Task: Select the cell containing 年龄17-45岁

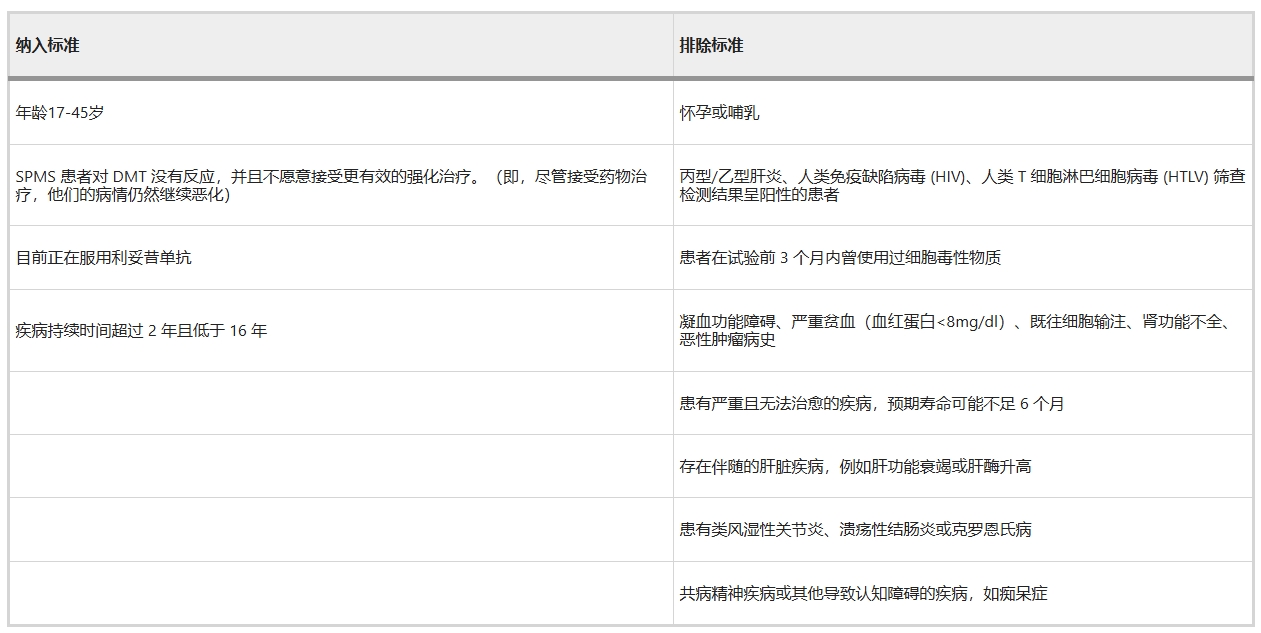Action: tap(55, 112)
